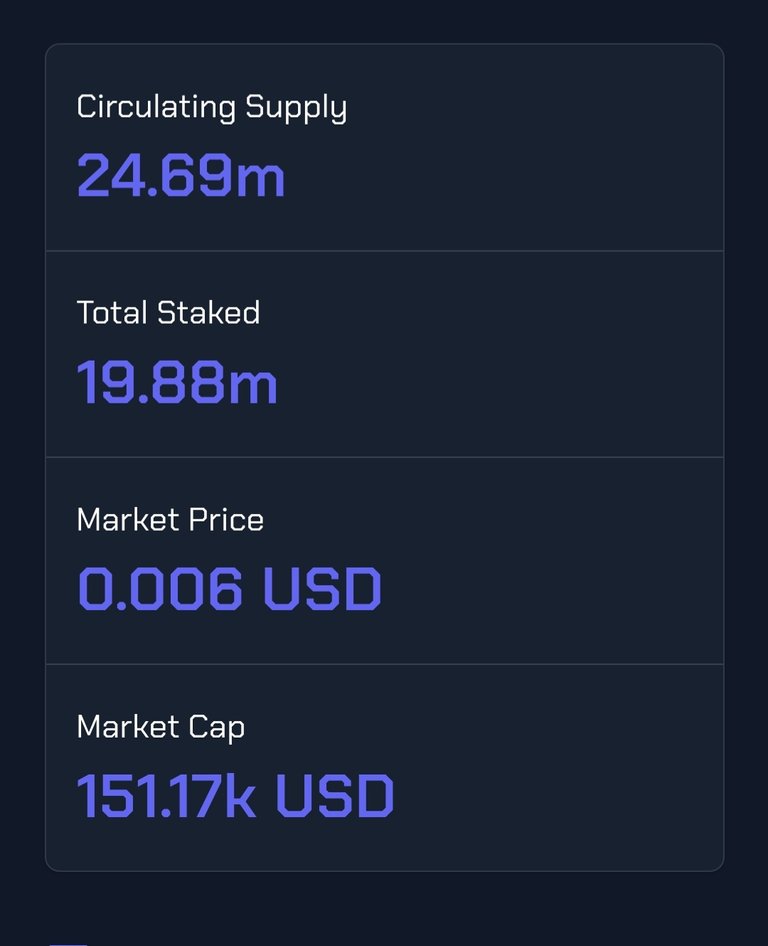768x946 pixels.
Task: Click the blue element at the bottom edge
Action: pyautogui.click(x=68, y=944)
